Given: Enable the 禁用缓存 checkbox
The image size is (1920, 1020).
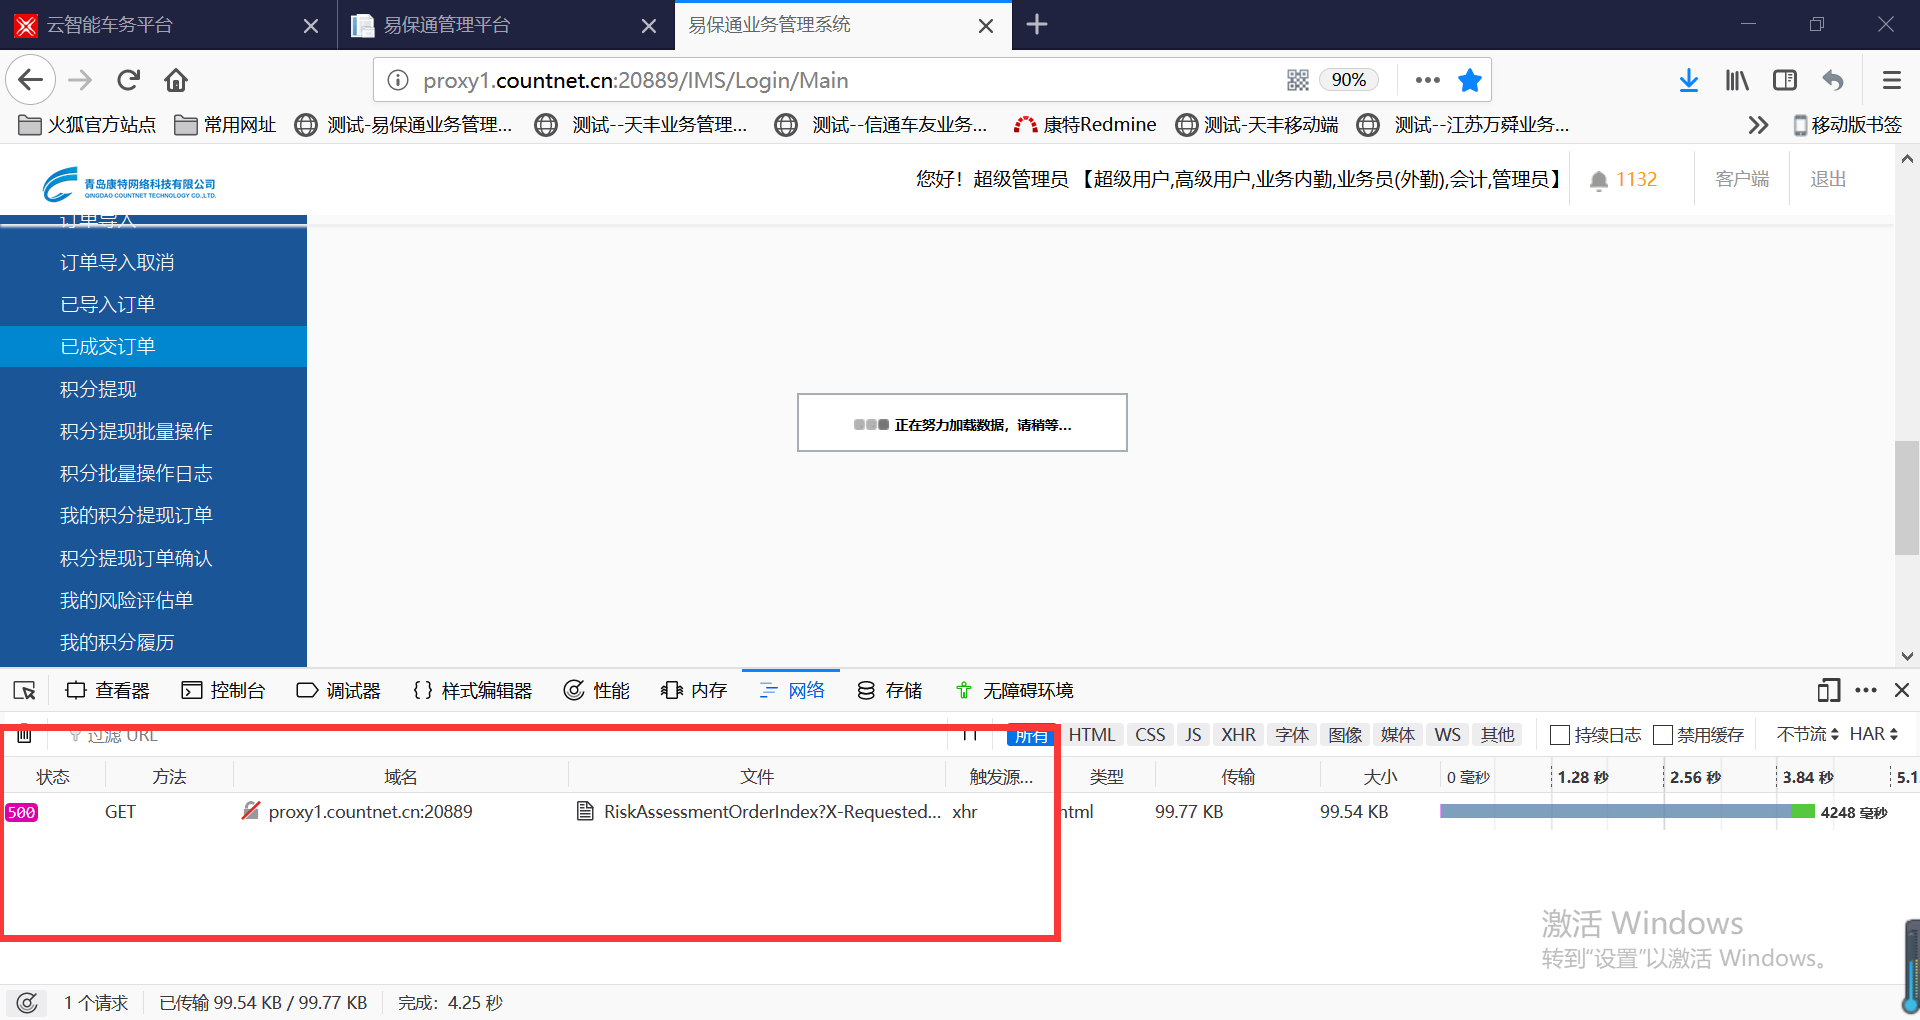Looking at the screenshot, I should 1663,735.
